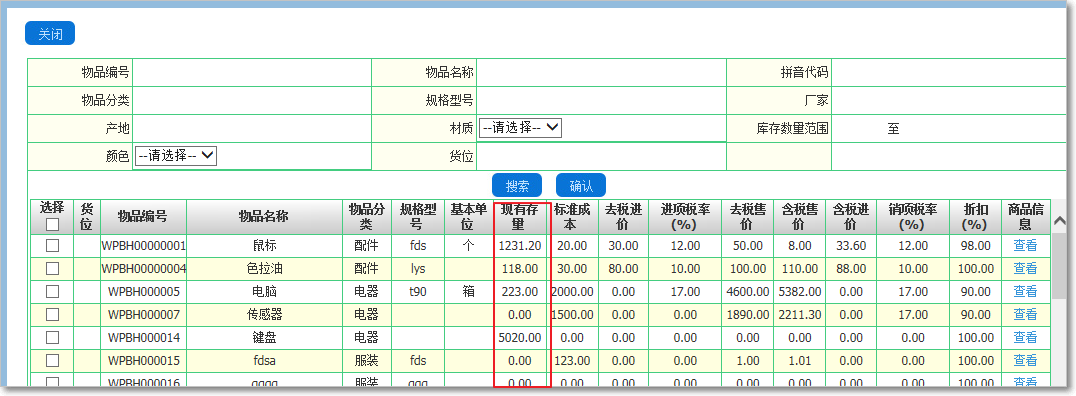Click the 物品名称 column header

coord(264,217)
